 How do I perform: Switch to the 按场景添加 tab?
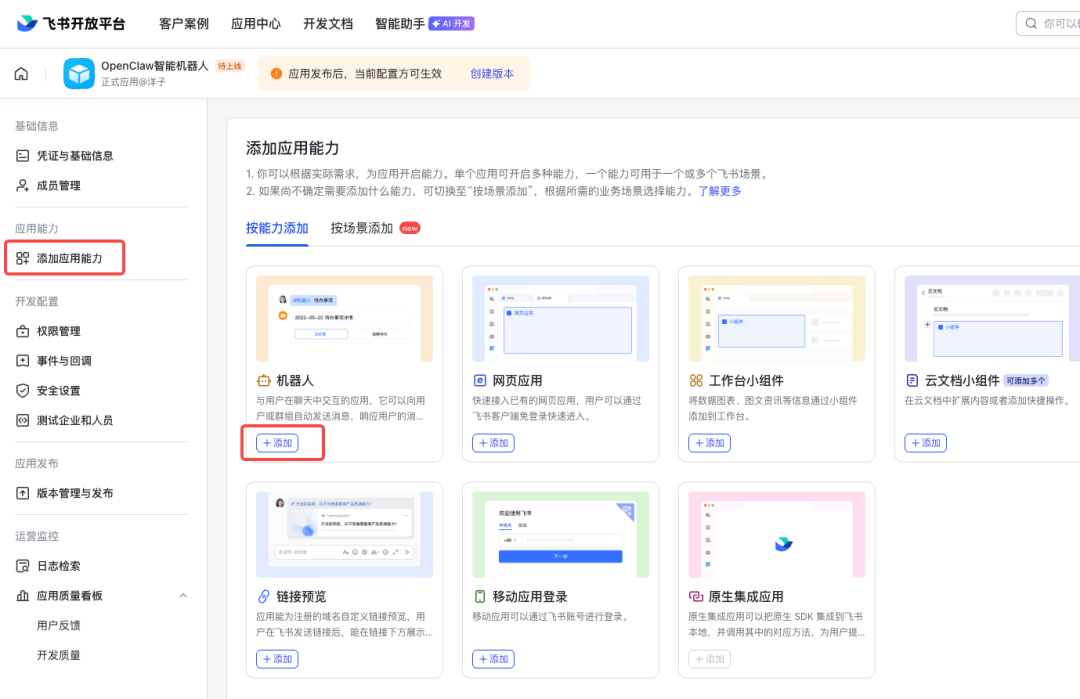pyautogui.click(x=362, y=228)
